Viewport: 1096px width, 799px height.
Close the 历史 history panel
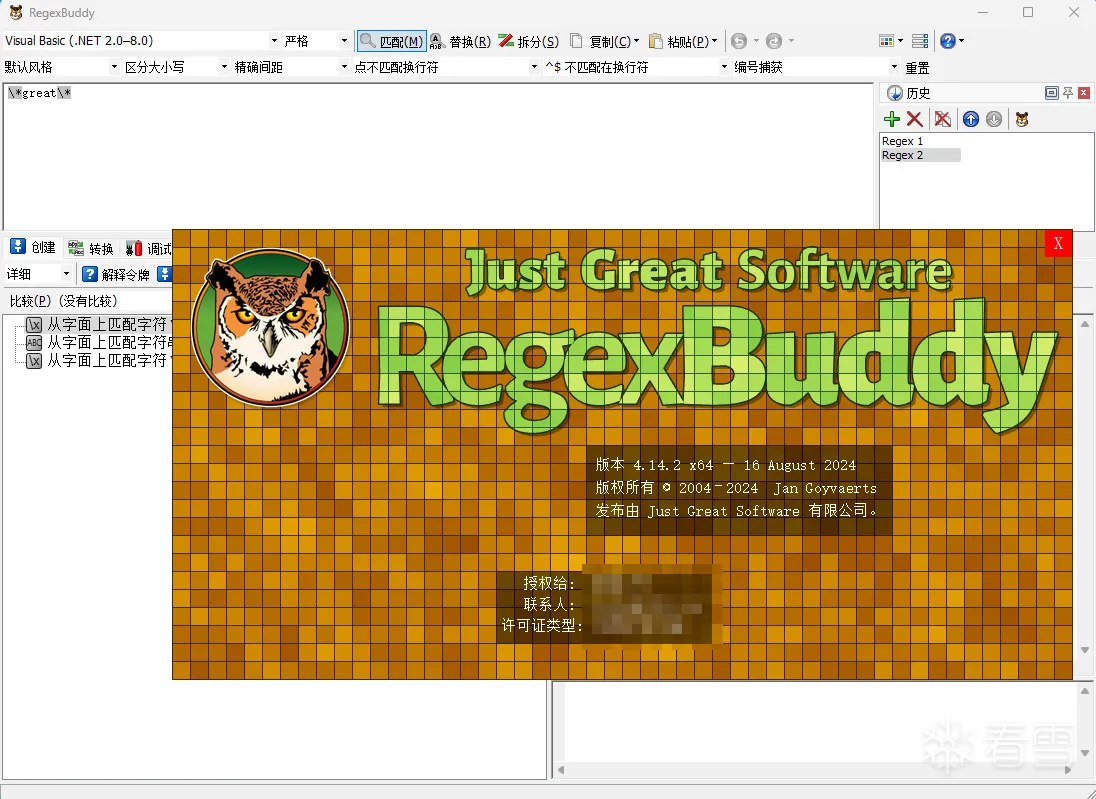pyautogui.click(x=1084, y=93)
